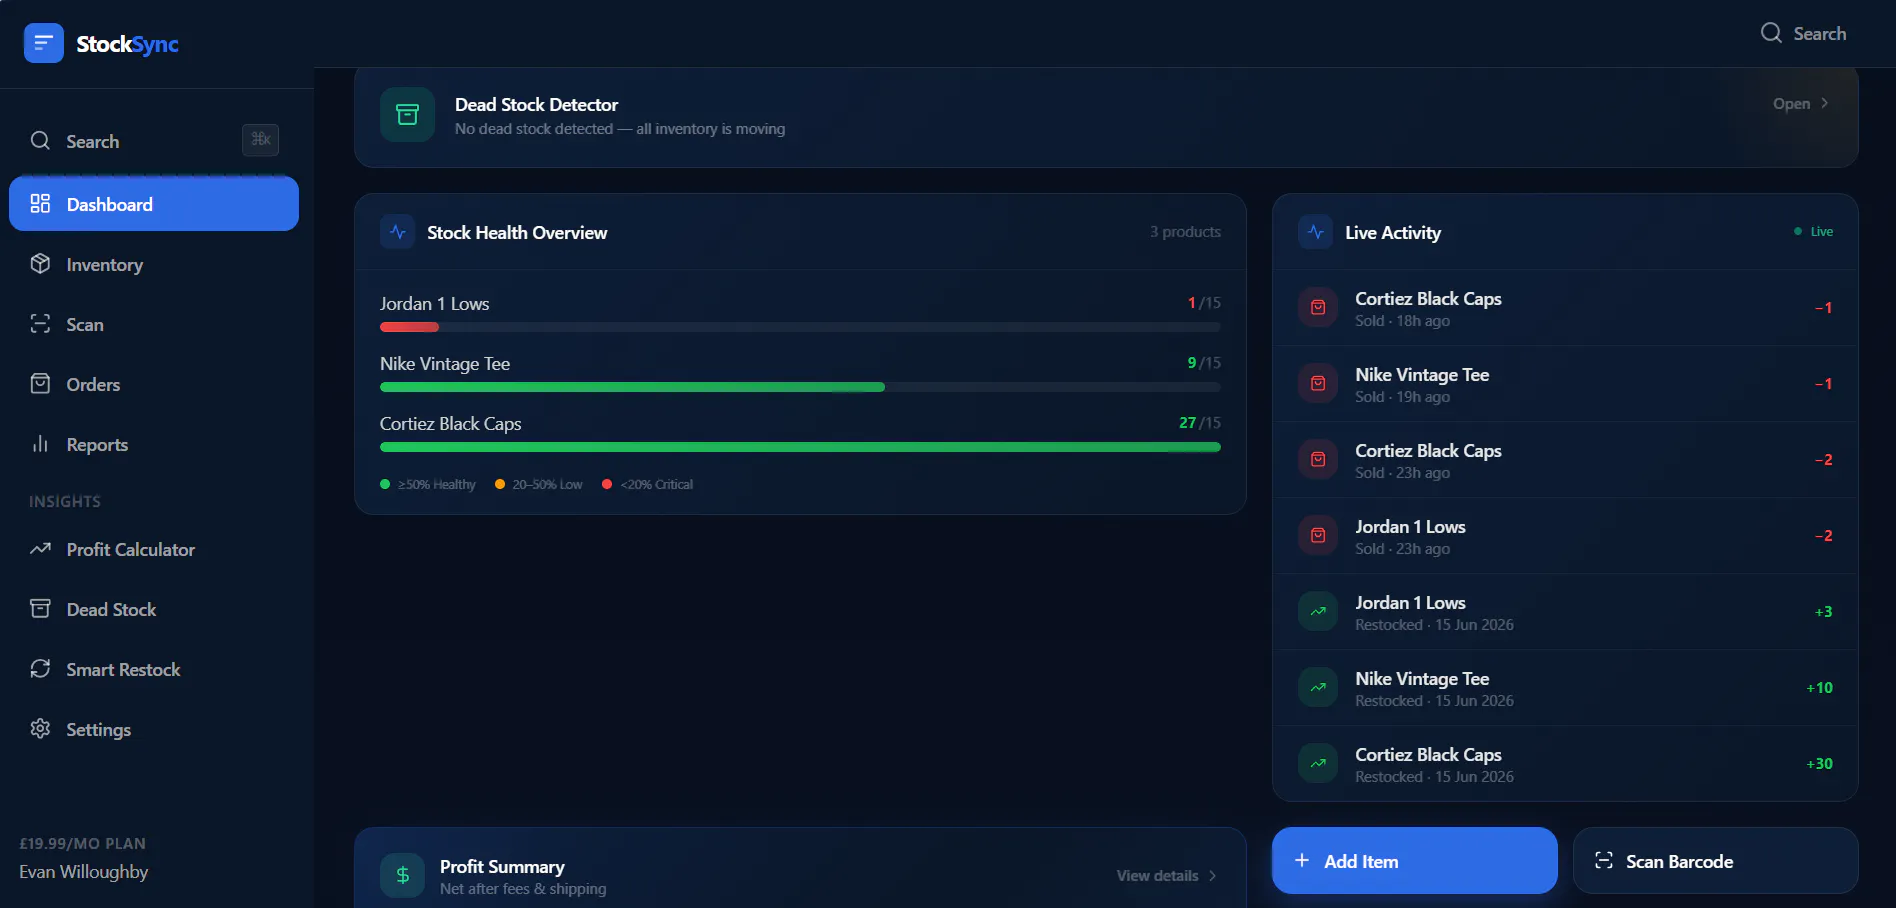Image resolution: width=1896 pixels, height=908 pixels.
Task: Click the Cortiez Black Caps name in Stock Health
Action: coord(451,424)
